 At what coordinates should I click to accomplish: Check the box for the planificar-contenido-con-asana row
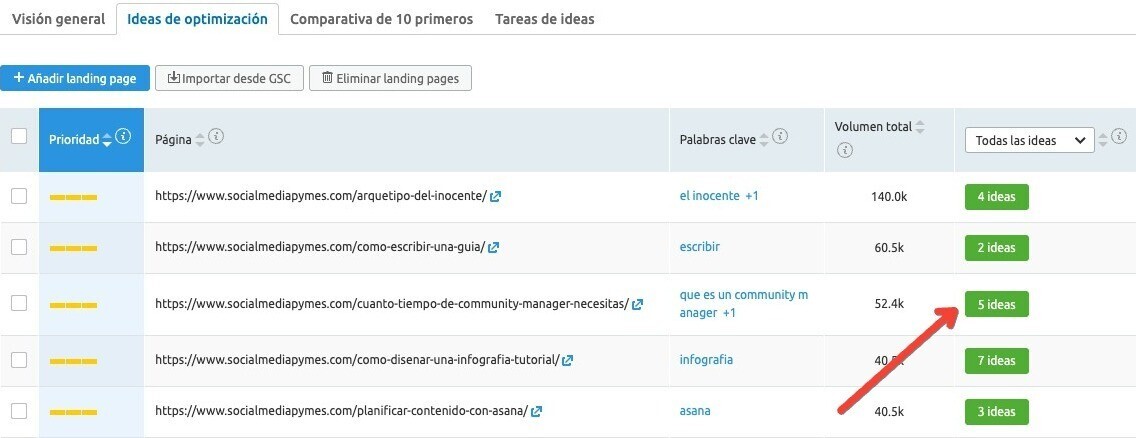point(19,411)
